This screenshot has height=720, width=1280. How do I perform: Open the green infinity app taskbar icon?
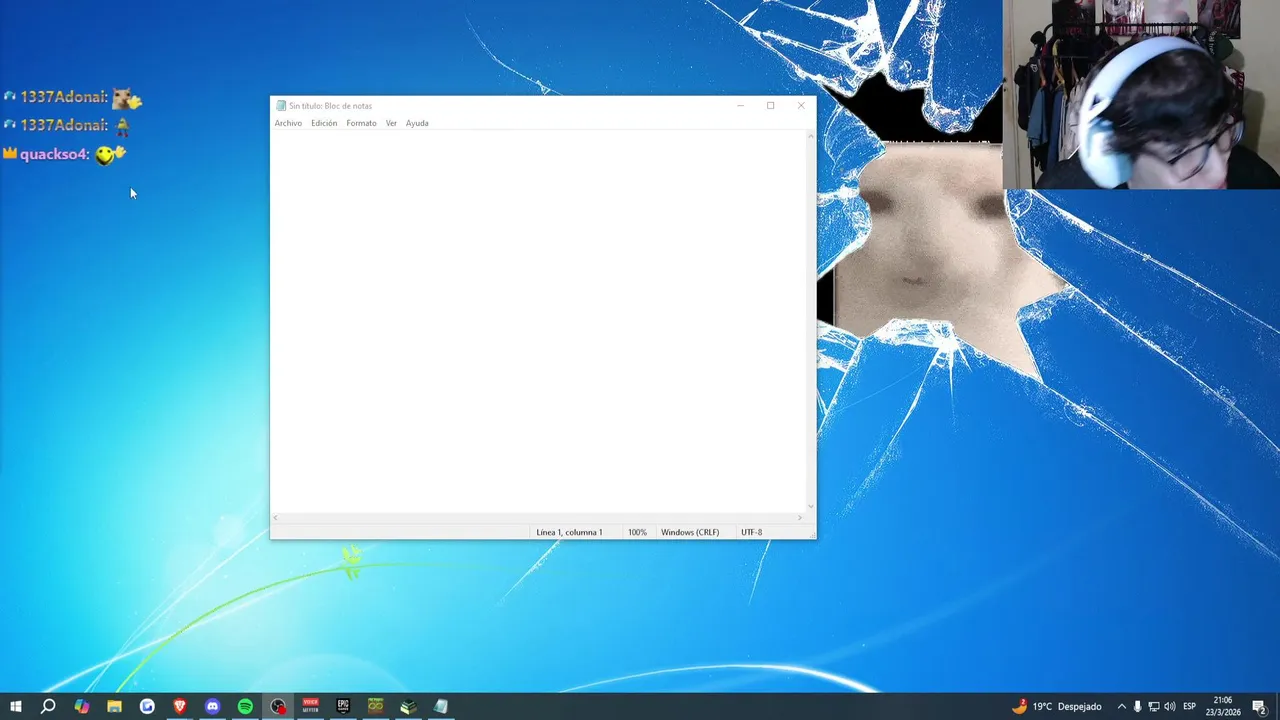click(375, 706)
